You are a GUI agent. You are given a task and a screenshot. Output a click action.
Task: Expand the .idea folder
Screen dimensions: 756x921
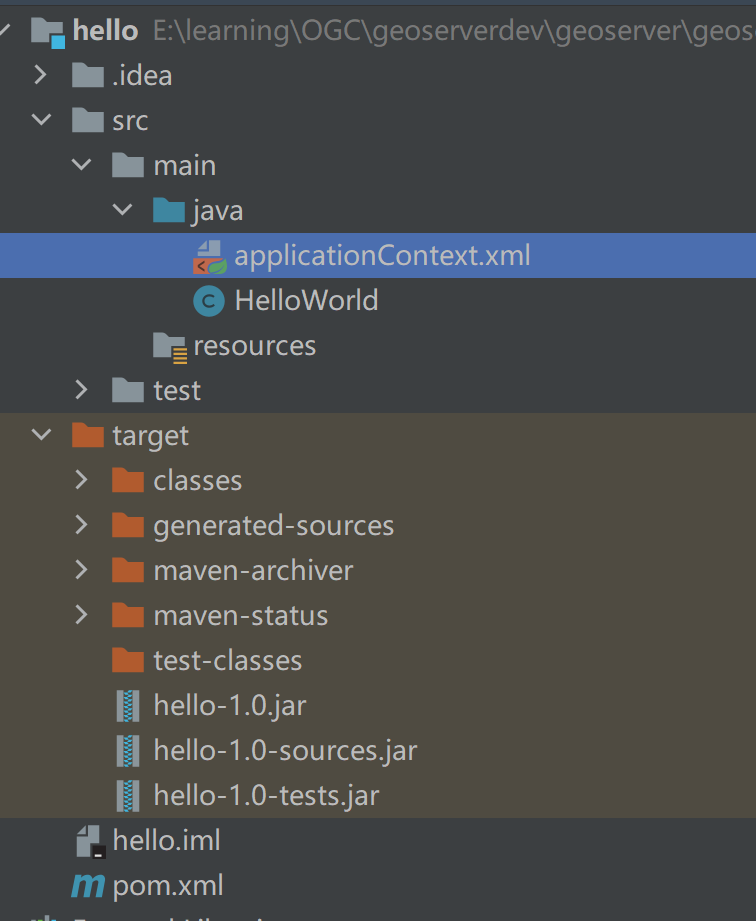click(41, 75)
